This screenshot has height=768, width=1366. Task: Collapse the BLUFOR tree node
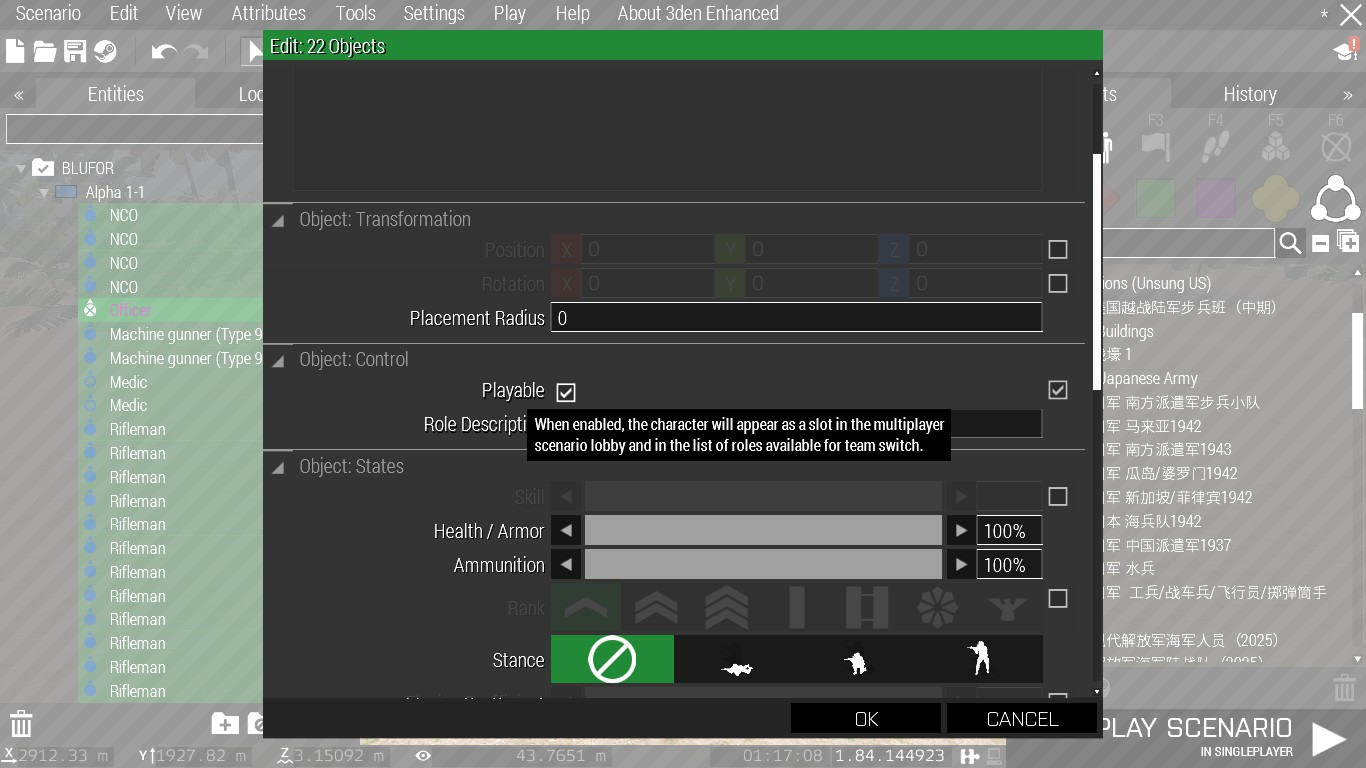(20, 169)
